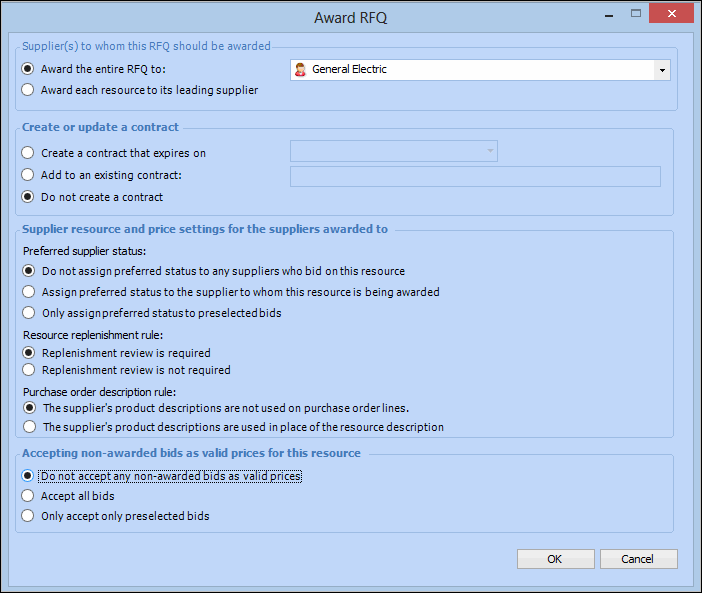Select 'Accept all bids' option
The height and width of the screenshot is (593, 702).
click(x=28, y=496)
